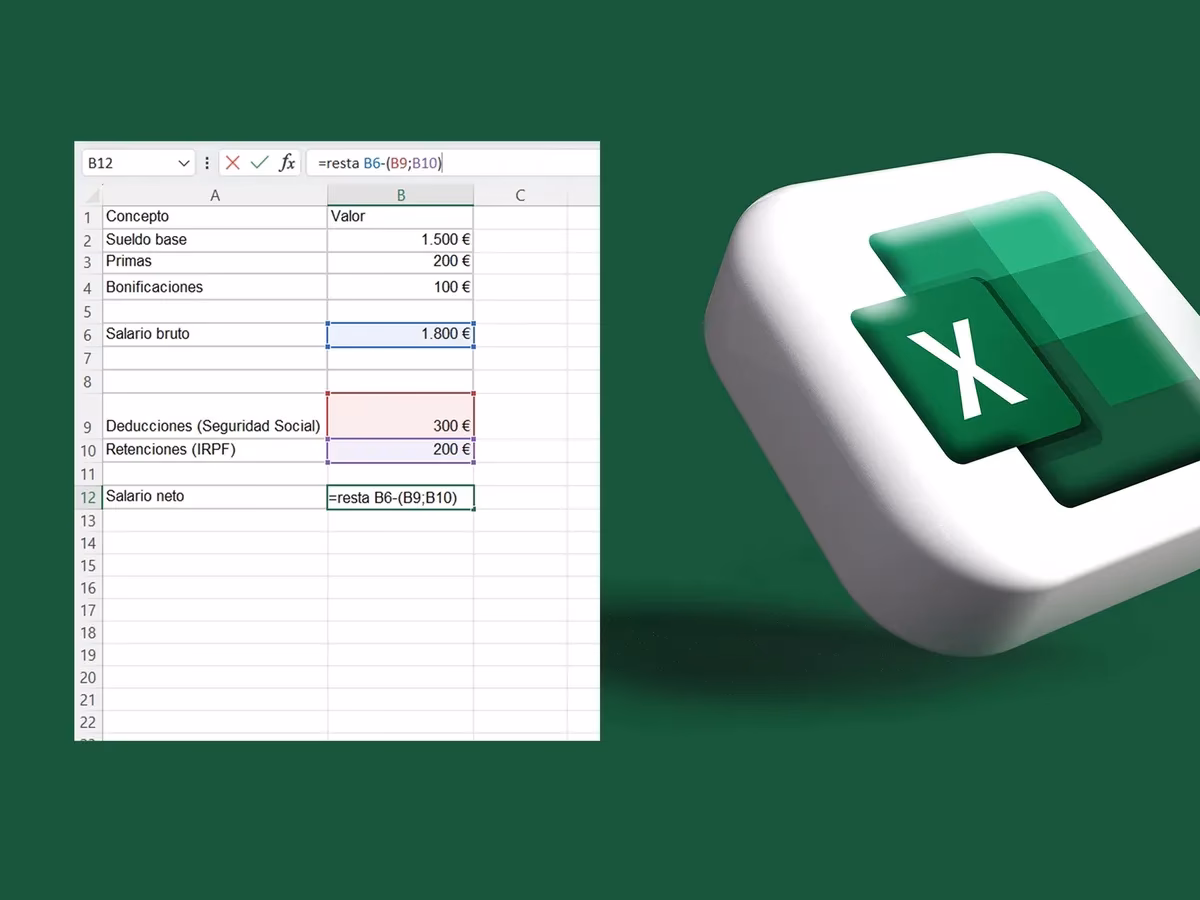The height and width of the screenshot is (900, 1200).
Task: Select column C header
Action: pos(520,196)
